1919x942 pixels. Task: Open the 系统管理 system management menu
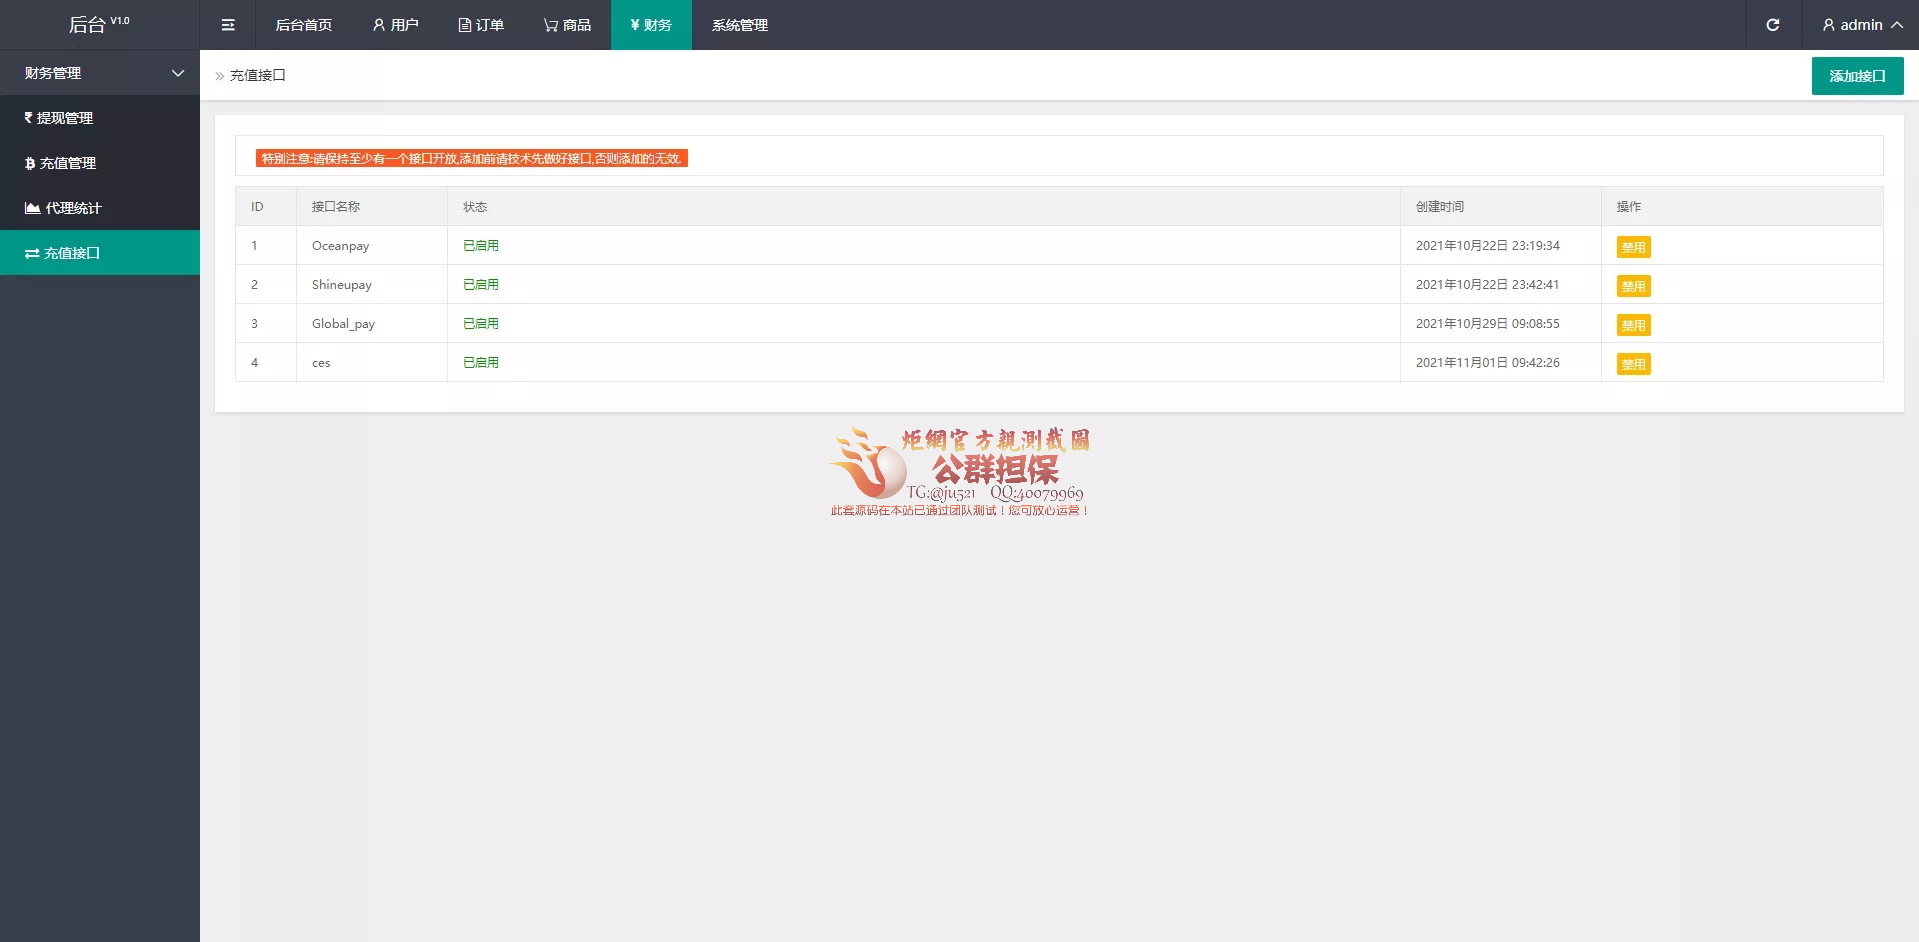[739, 25]
